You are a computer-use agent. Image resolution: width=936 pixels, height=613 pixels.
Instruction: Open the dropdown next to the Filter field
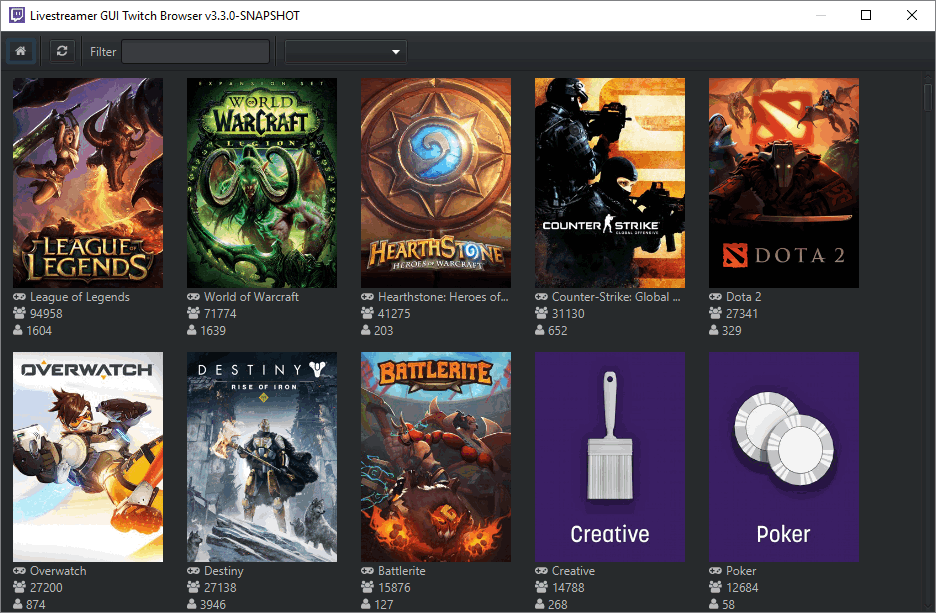pyautogui.click(x=345, y=51)
